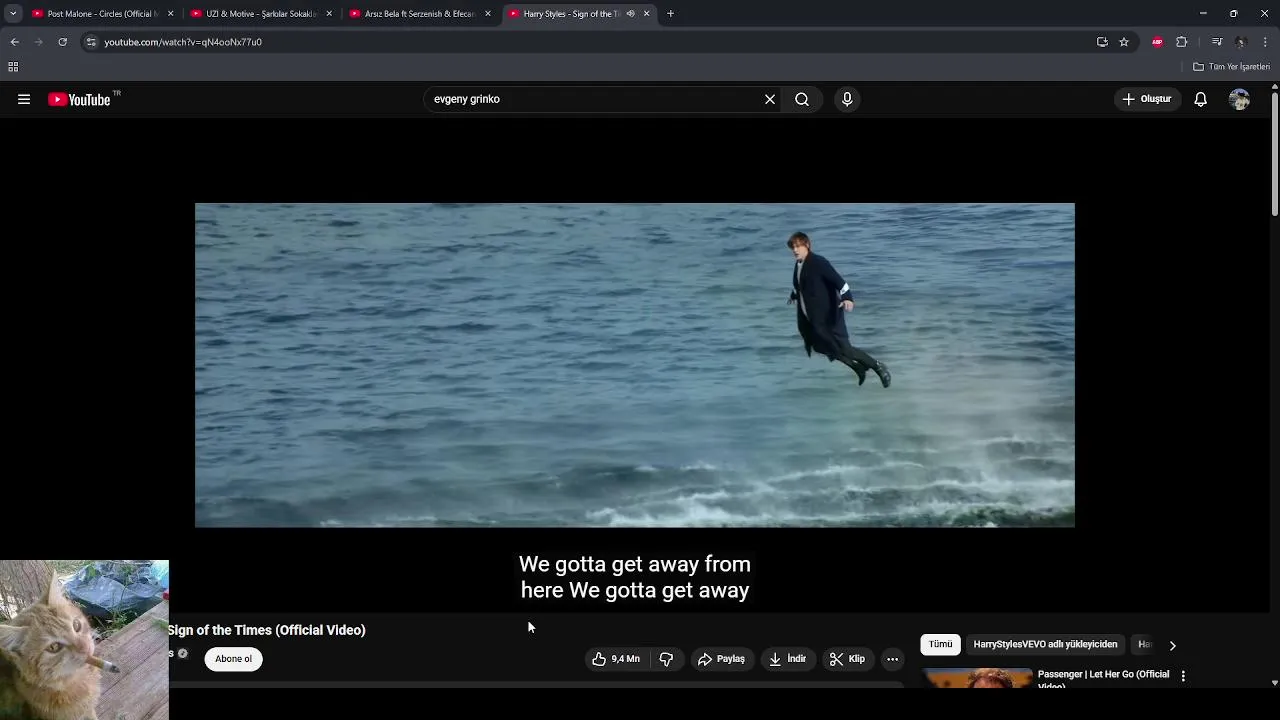Image resolution: width=1280 pixels, height=720 pixels.
Task: Clear the search text with the X
Action: [x=770, y=99]
